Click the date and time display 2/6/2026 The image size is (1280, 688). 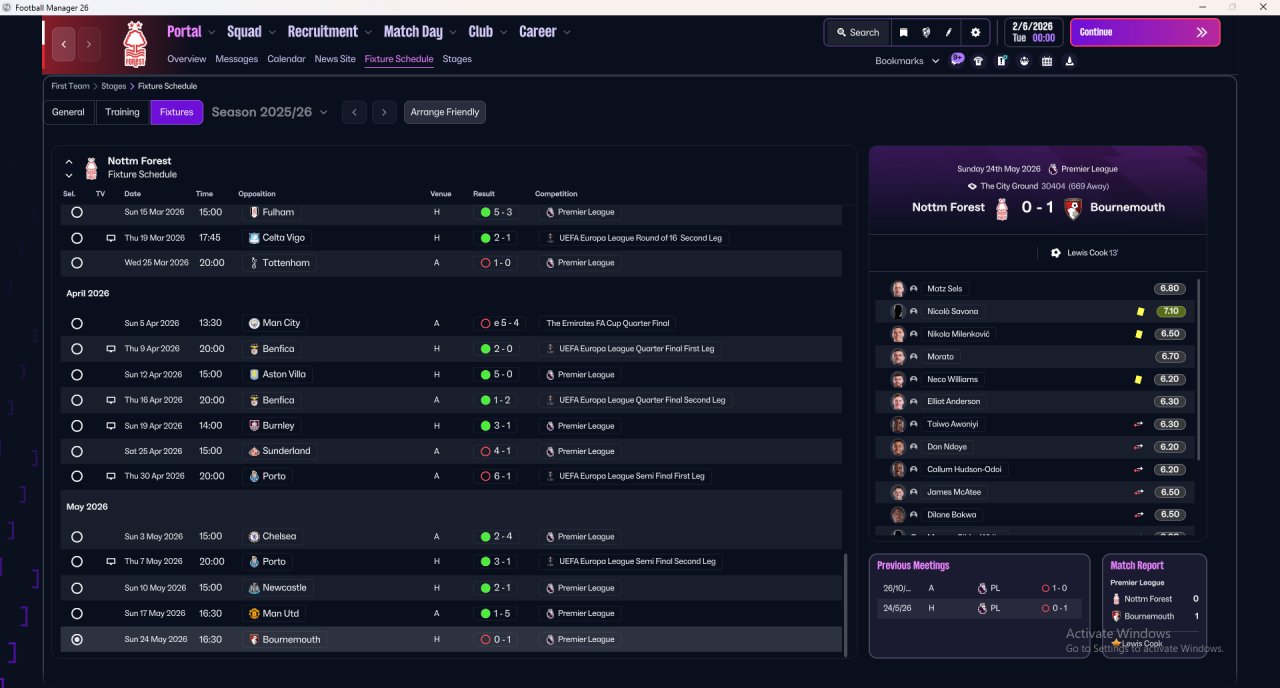[x=1033, y=32]
